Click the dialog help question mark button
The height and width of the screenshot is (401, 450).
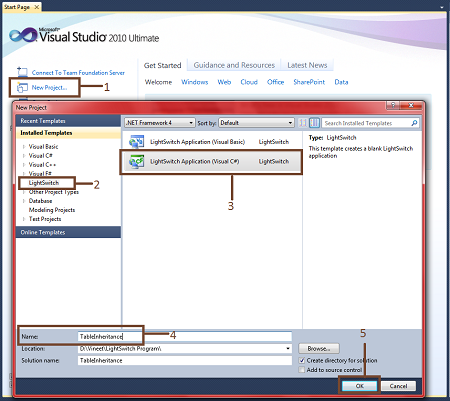pos(393,105)
